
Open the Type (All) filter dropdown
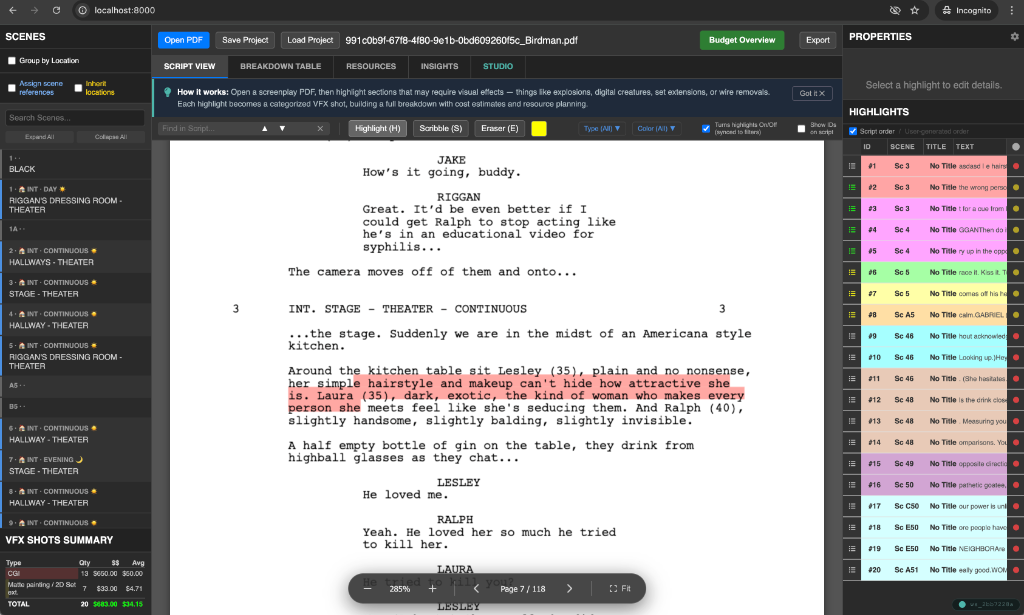pos(600,128)
